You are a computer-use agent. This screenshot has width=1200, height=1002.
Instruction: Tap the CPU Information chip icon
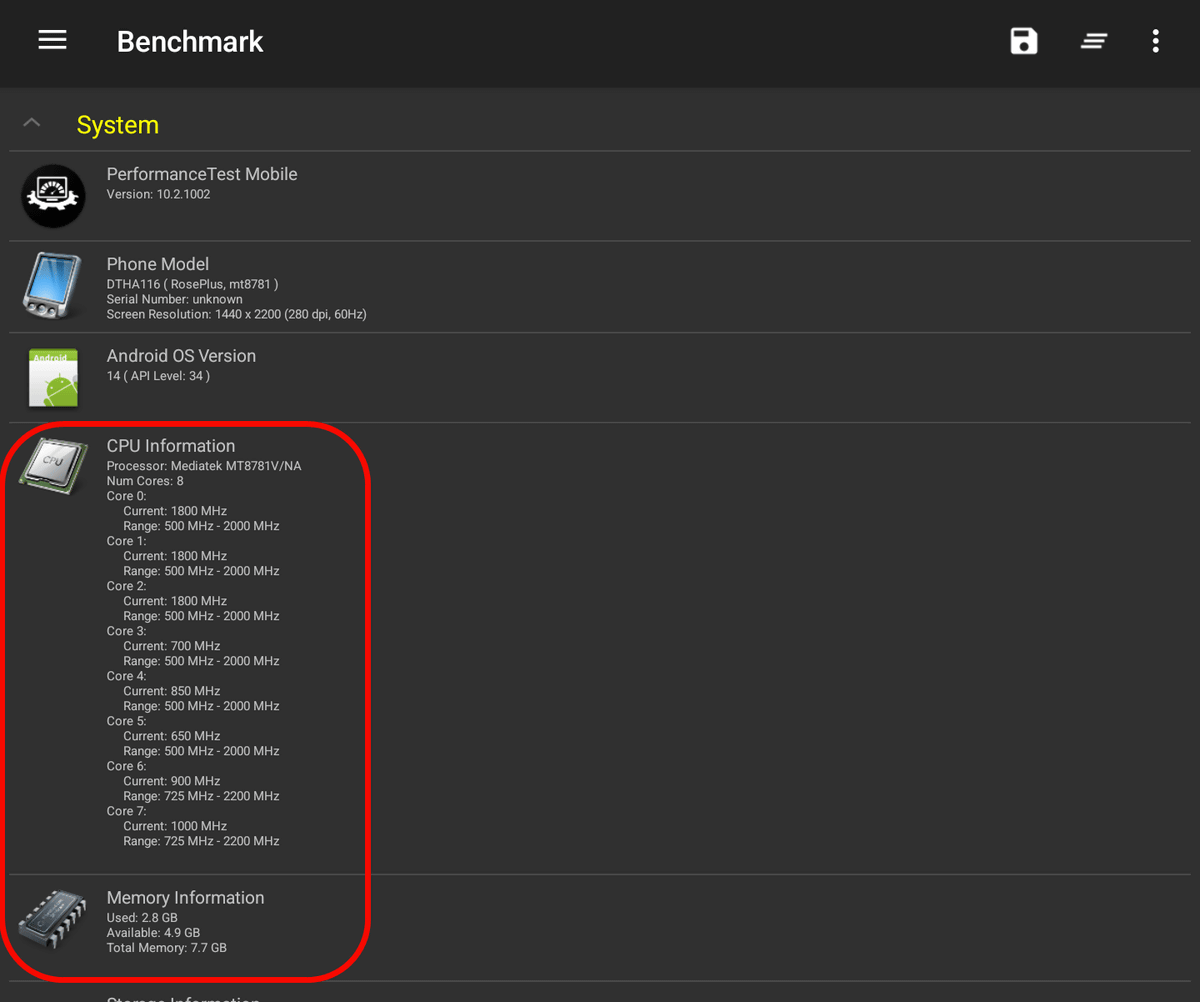(x=53, y=465)
